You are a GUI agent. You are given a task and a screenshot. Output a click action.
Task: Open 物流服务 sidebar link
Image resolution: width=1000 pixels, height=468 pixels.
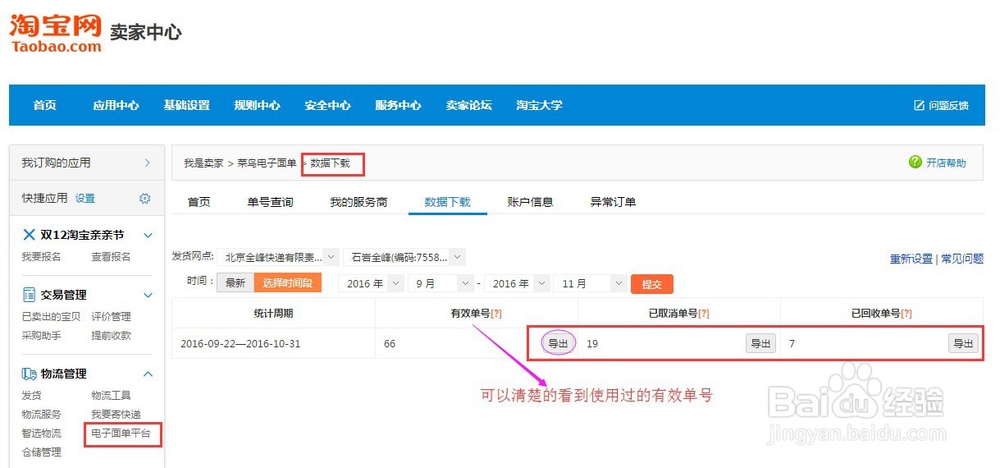pyautogui.click(x=41, y=414)
